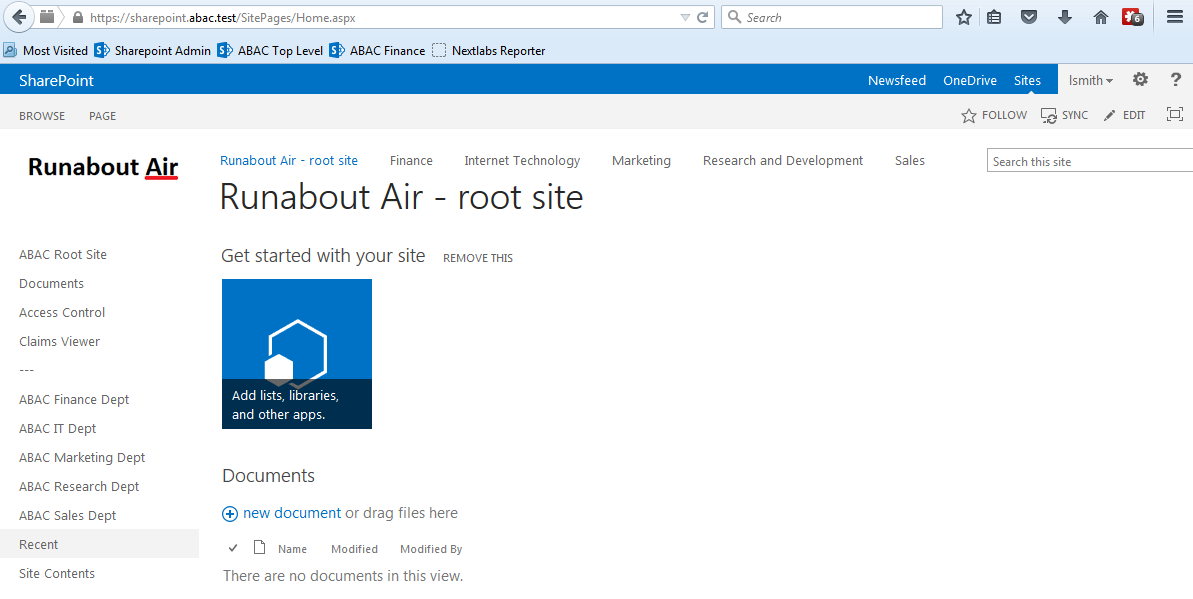Open the PAGE ribbon tab
This screenshot has width=1193, height=599.
click(102, 116)
